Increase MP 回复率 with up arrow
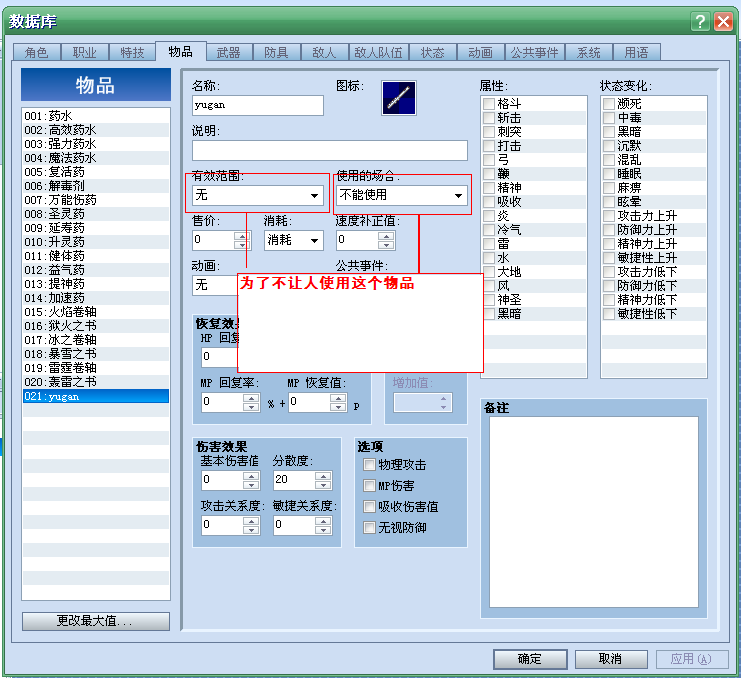The image size is (741, 678). point(251,398)
